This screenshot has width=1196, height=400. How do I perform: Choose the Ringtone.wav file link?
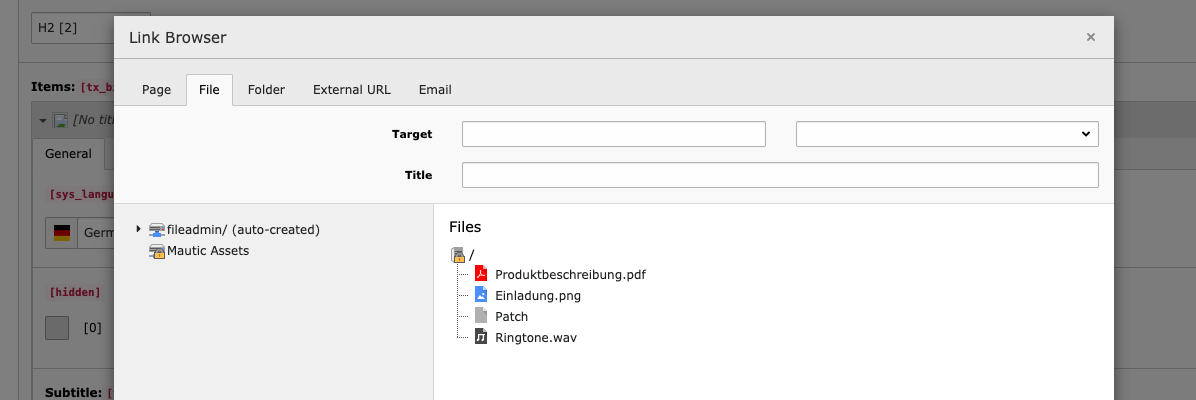(535, 337)
